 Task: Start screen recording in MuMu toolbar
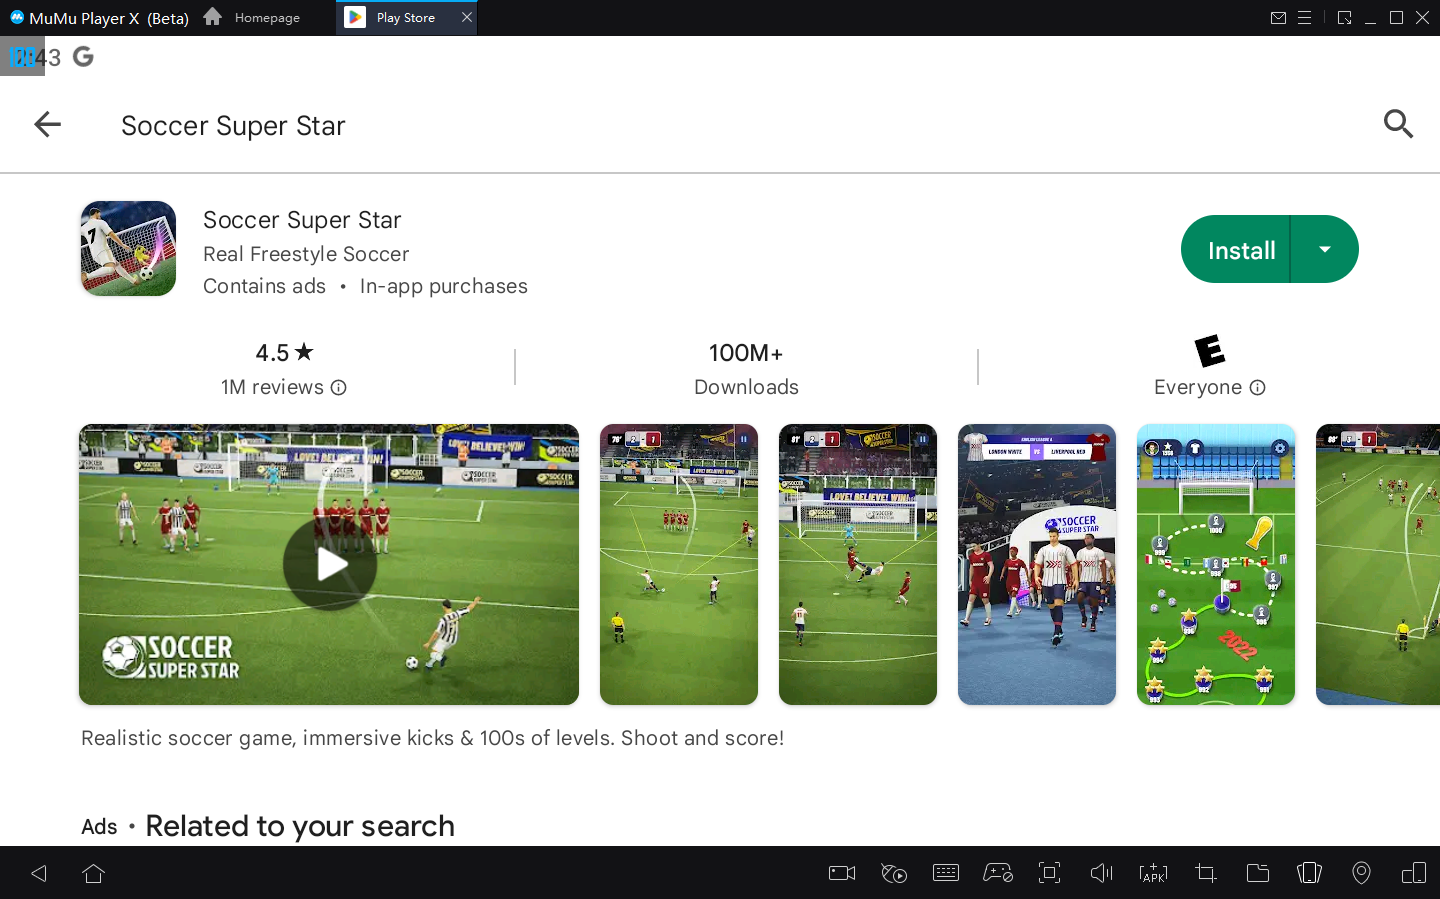click(841, 872)
